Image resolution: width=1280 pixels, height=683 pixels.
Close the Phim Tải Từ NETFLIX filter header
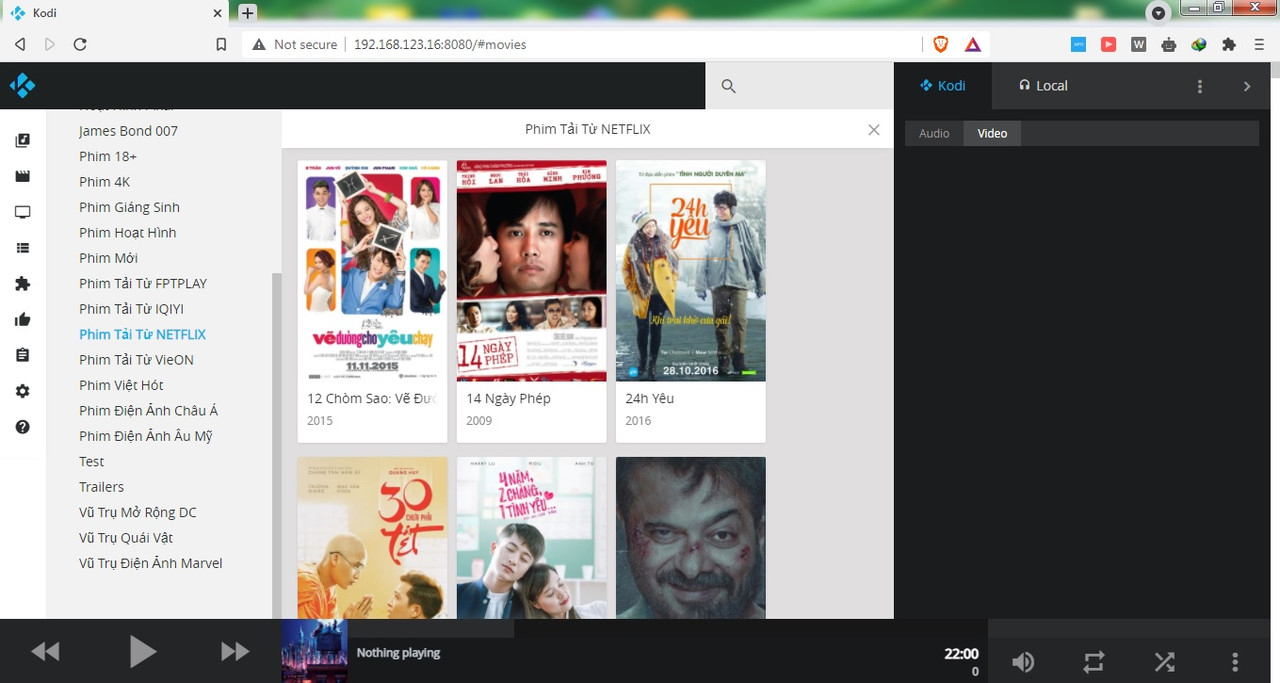click(874, 130)
